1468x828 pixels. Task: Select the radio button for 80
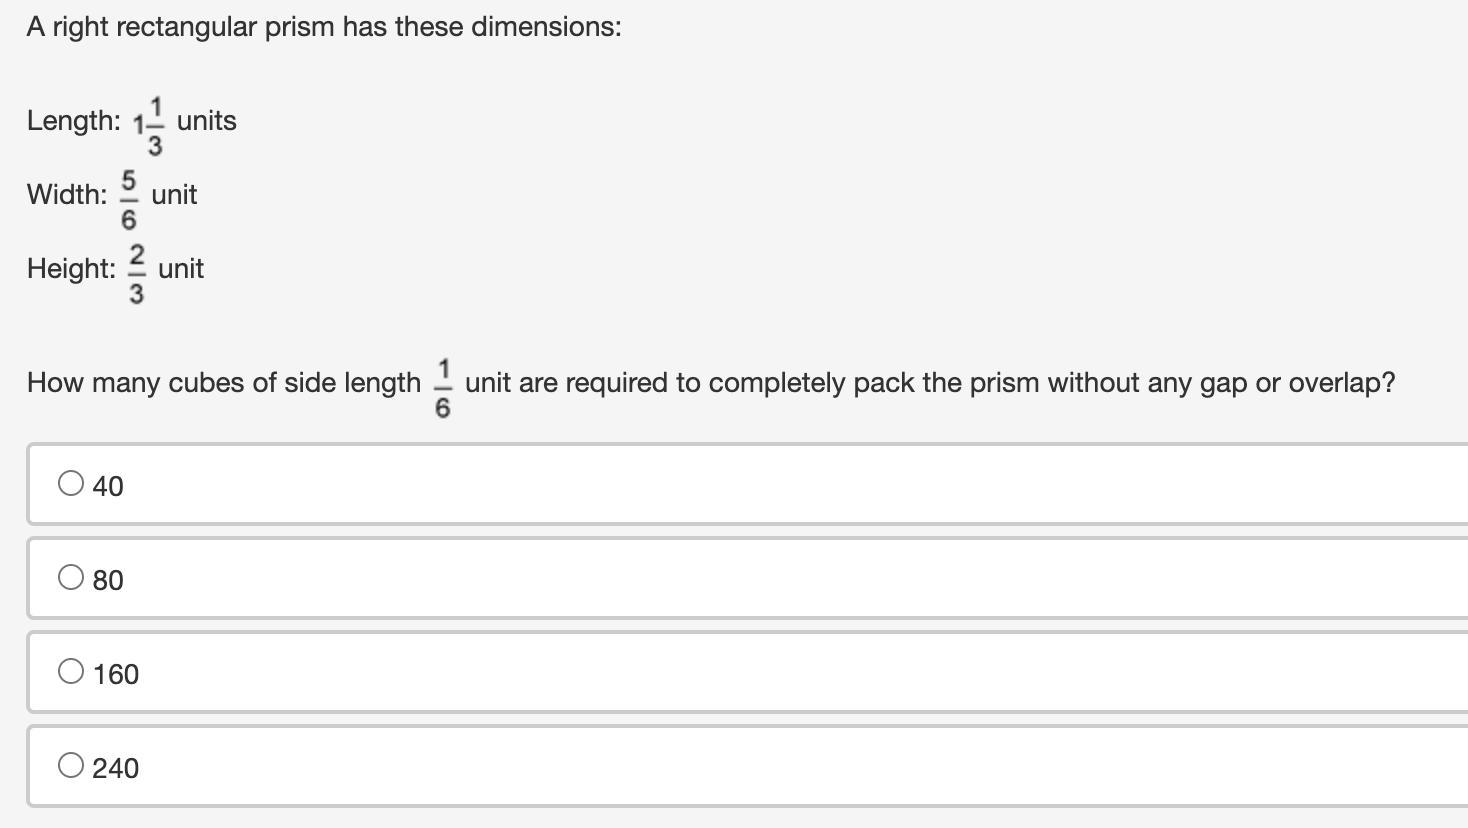click(x=71, y=578)
